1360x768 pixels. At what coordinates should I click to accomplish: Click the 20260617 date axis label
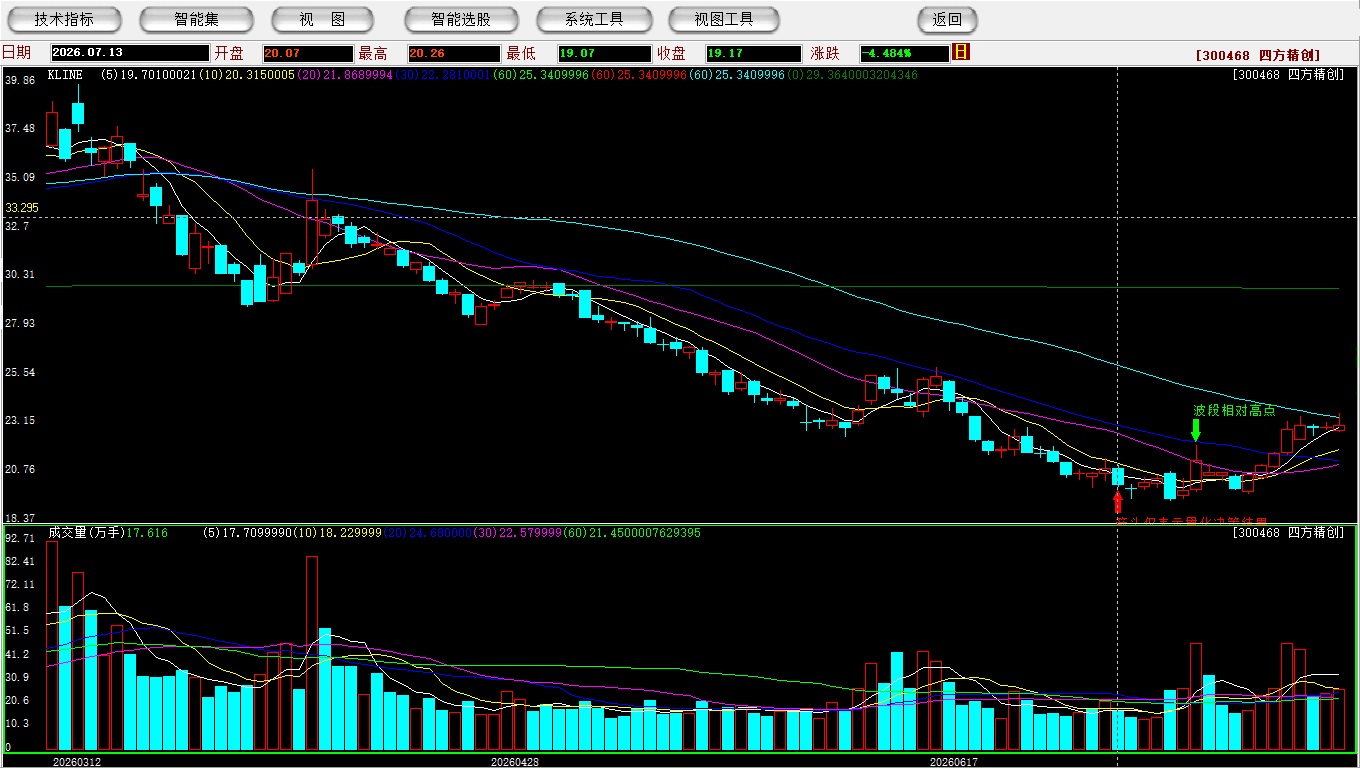(x=954, y=761)
